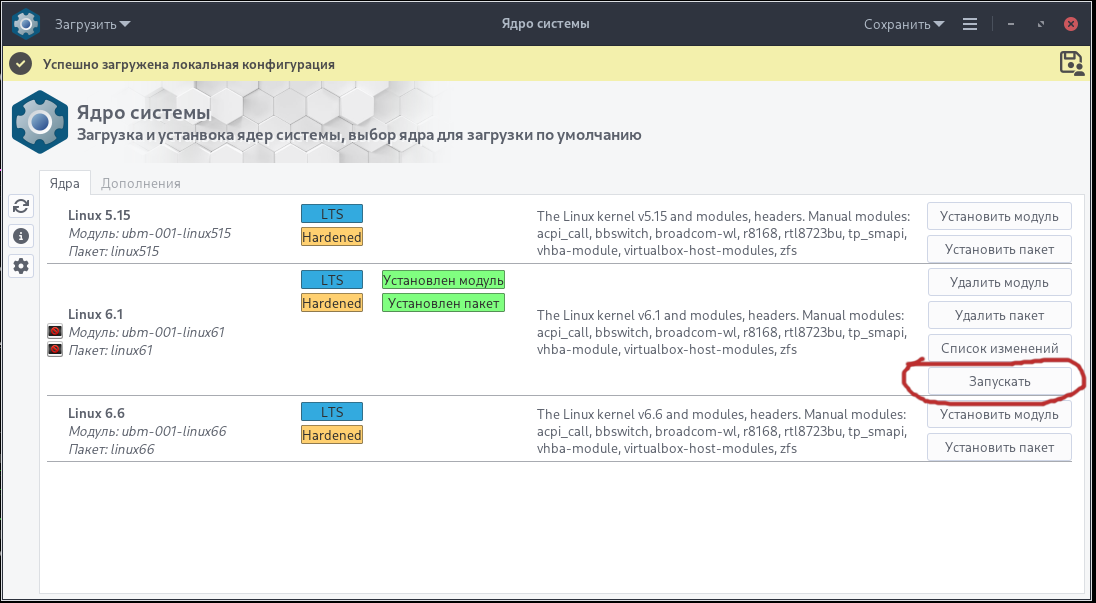Viewport: 1096px width, 603px height.
Task: Open "Список изменений" for Linux 6.1
Action: point(999,348)
